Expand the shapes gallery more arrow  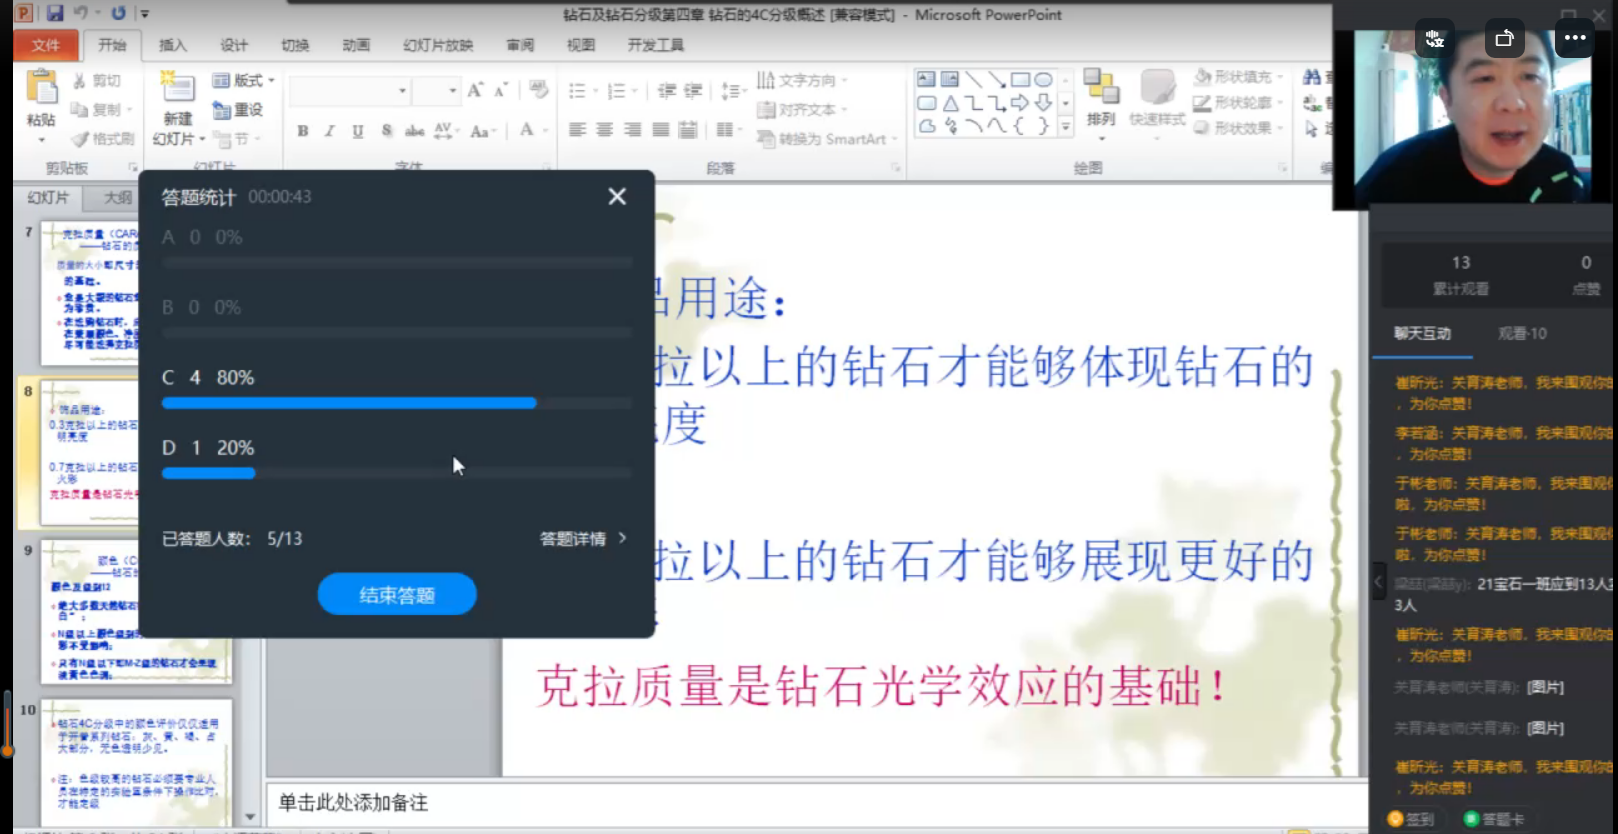1065,127
